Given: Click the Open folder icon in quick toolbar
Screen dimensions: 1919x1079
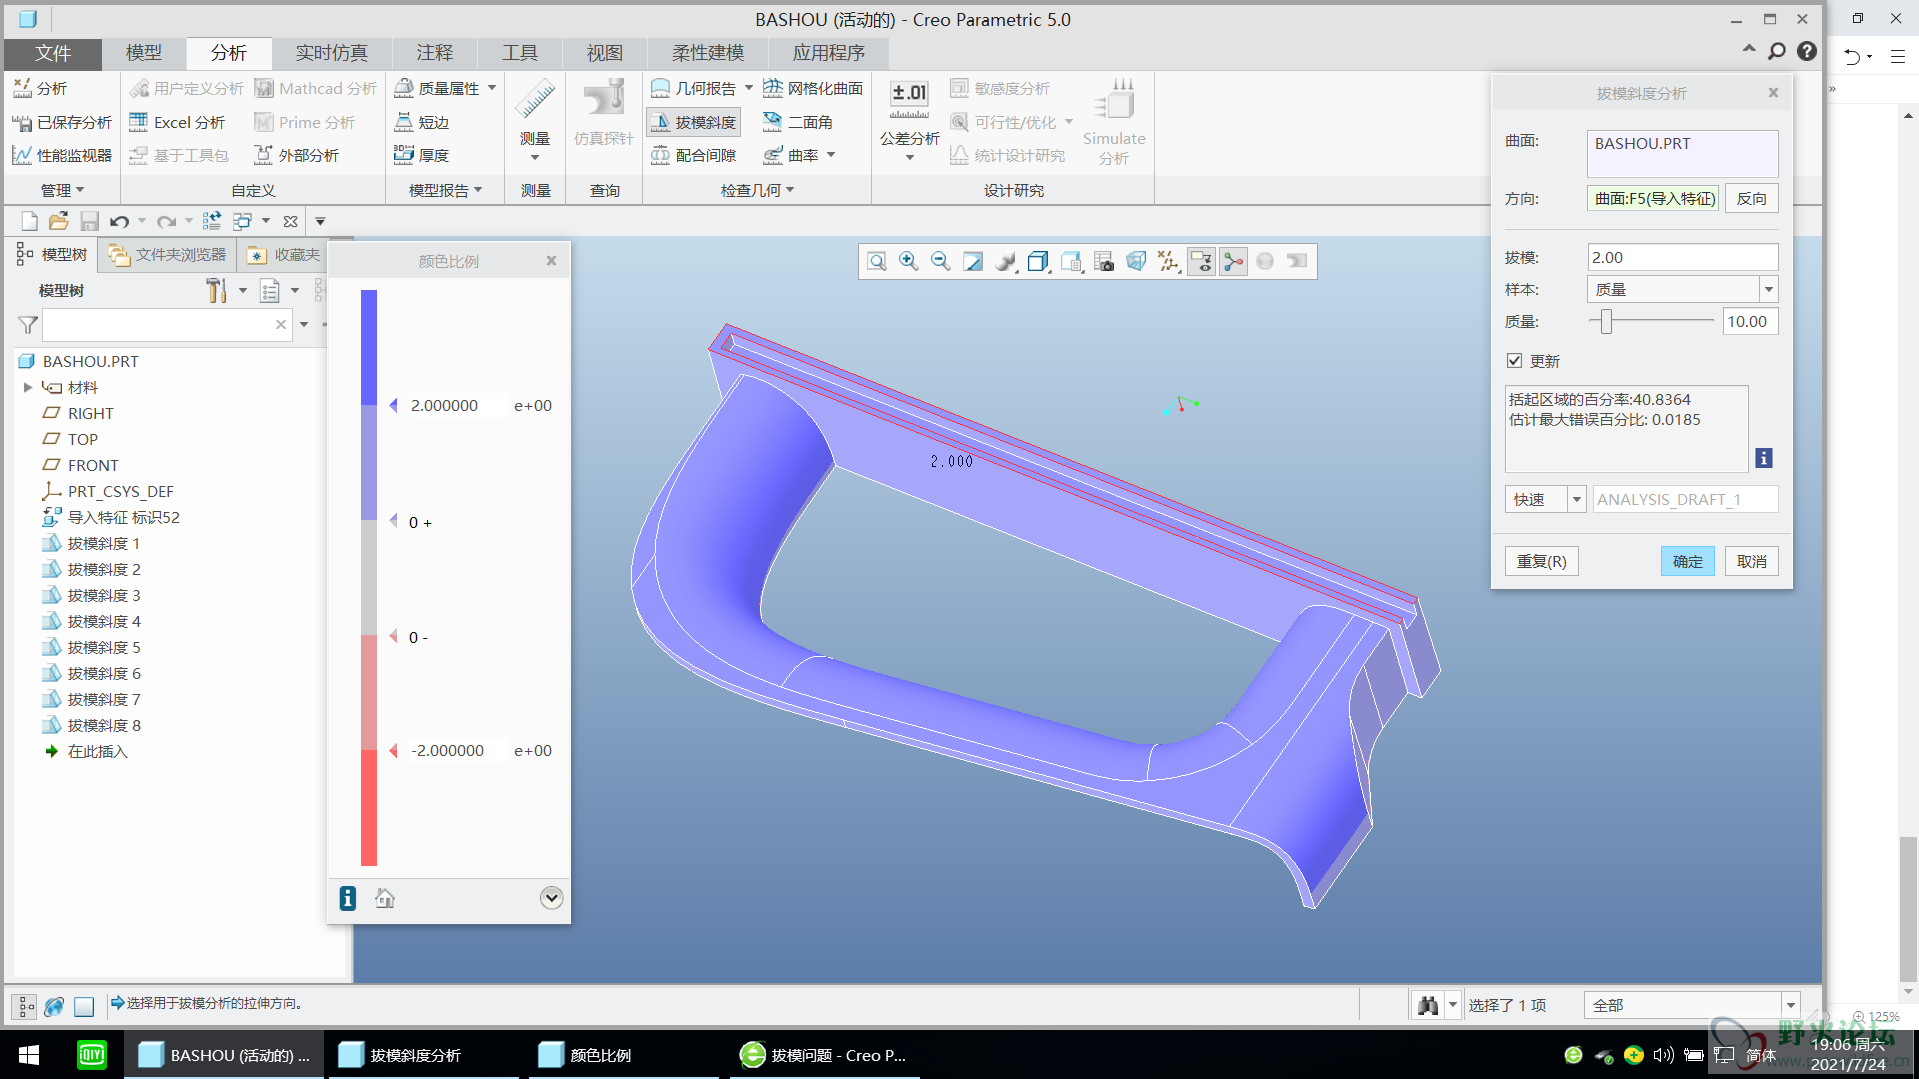Looking at the screenshot, I should pyautogui.click(x=59, y=221).
